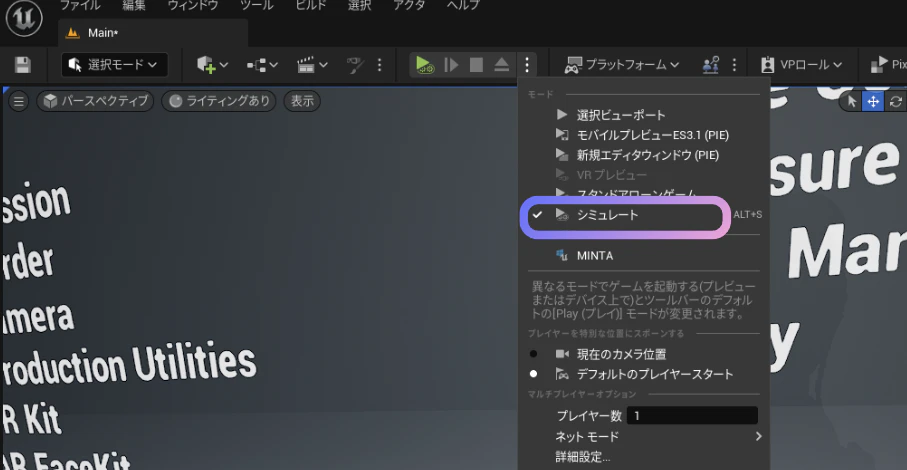Viewport: 907px width, 470px height.
Task: Click the save level floppy disk icon
Action: tap(23, 65)
